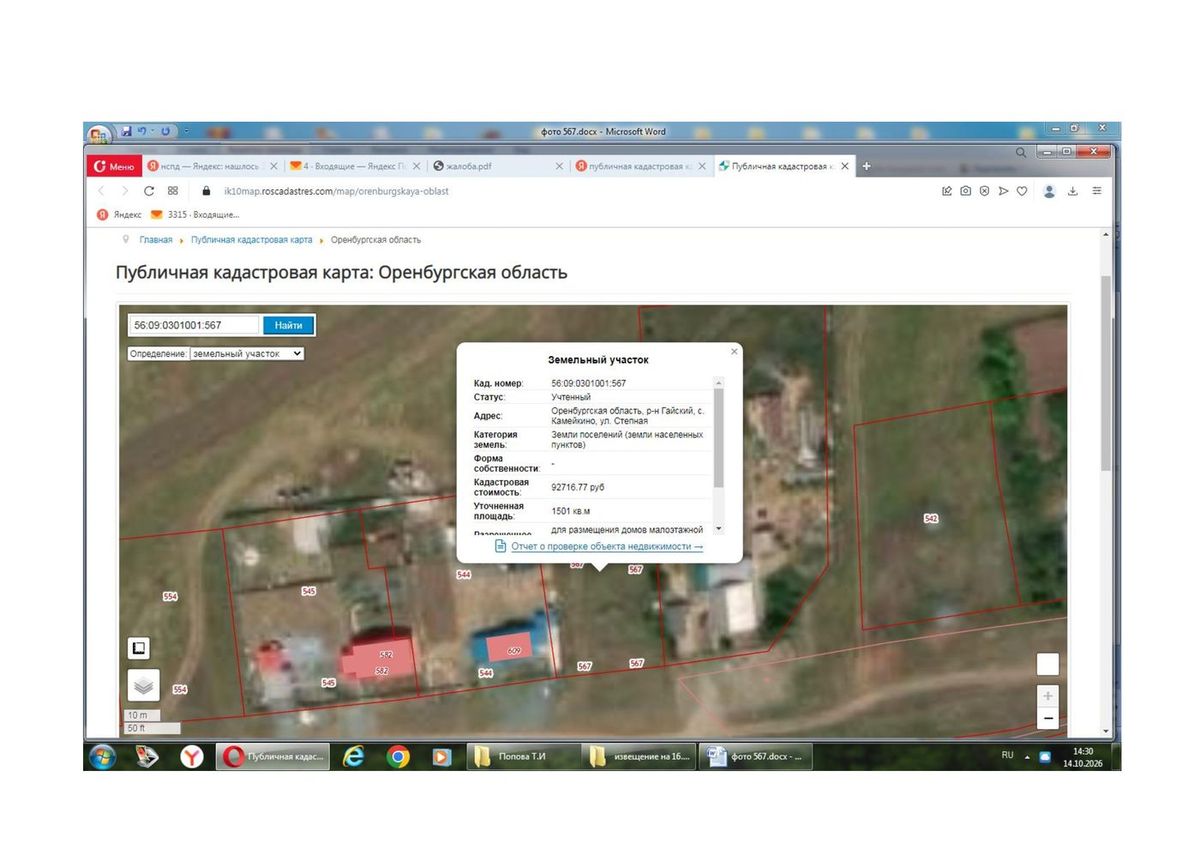1200x849 pixels.
Task: Open the Opera Меню button
Action: (x=114, y=166)
